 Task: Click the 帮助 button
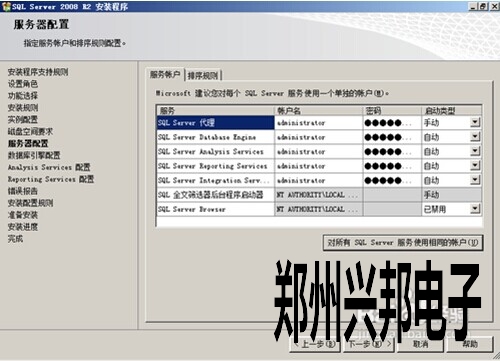(470, 344)
